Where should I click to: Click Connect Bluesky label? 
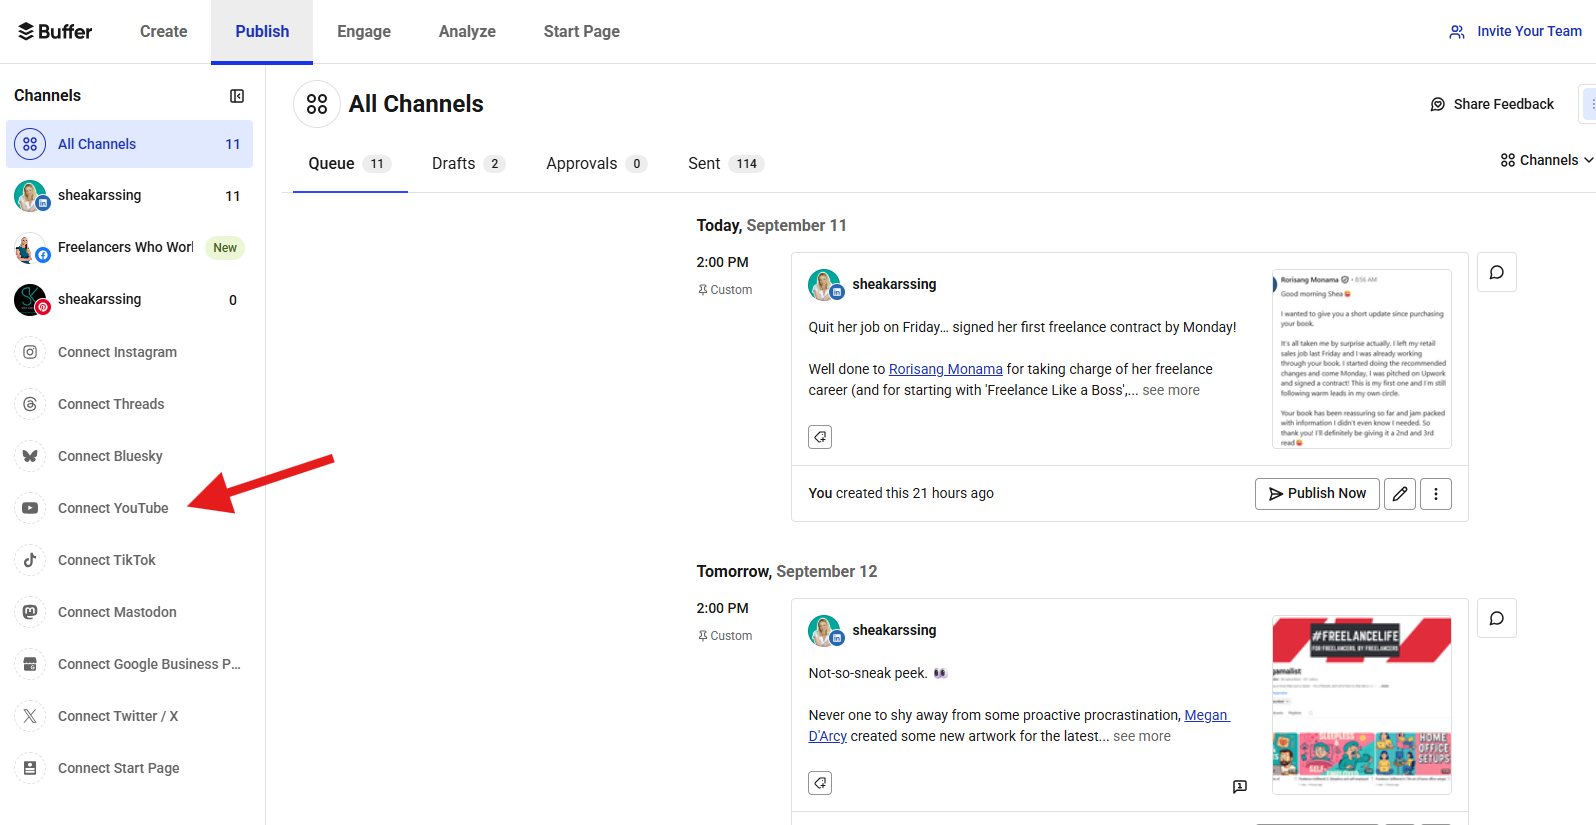pos(110,456)
